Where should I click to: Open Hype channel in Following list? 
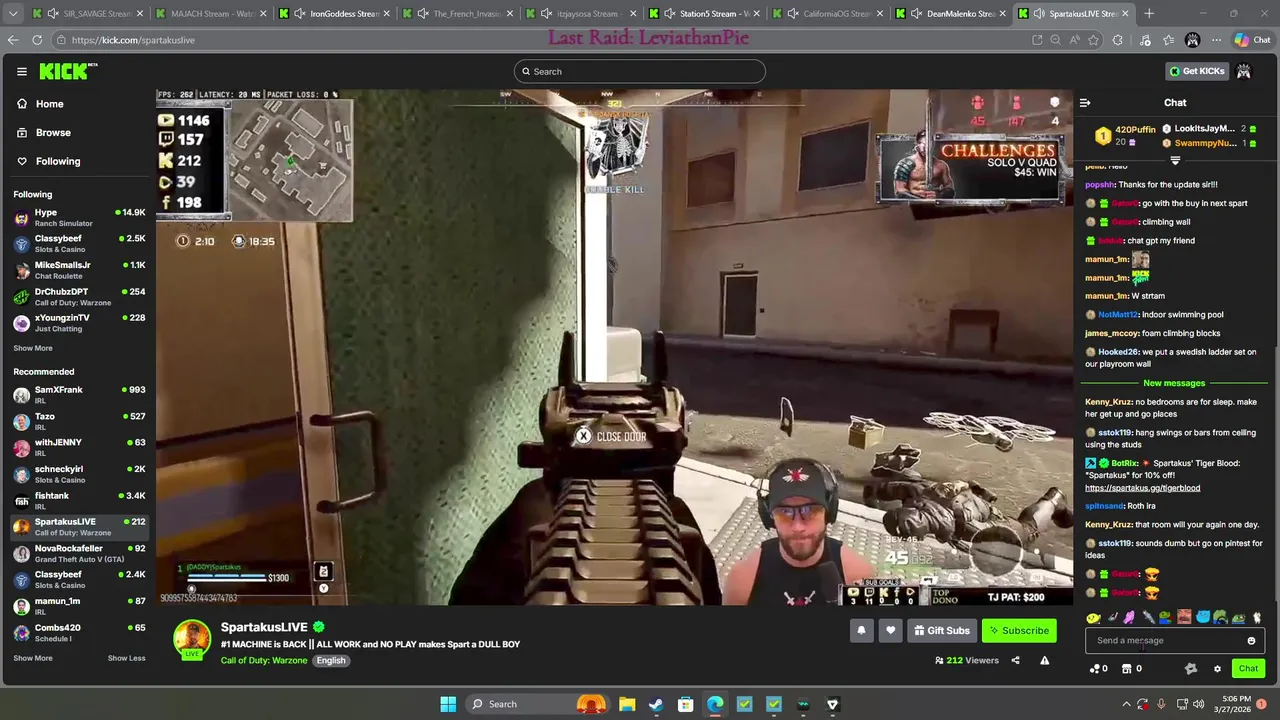(x=78, y=217)
